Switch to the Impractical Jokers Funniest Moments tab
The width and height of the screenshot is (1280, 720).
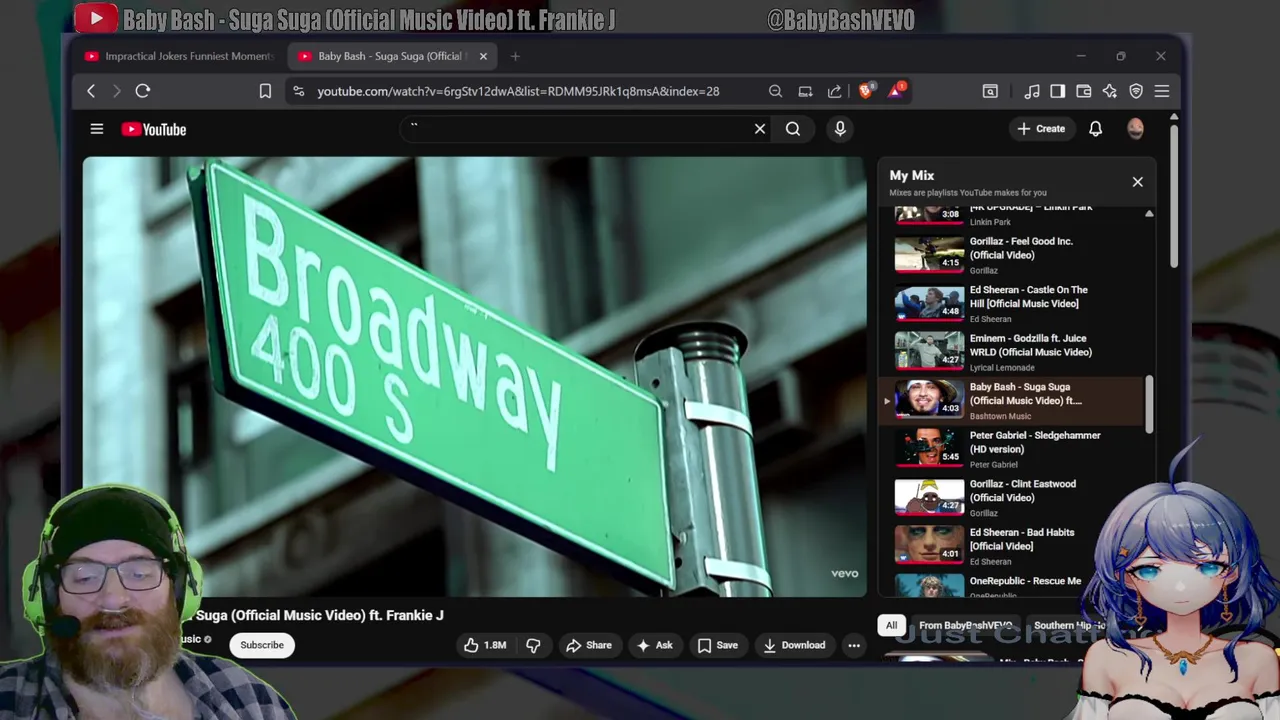pos(180,56)
